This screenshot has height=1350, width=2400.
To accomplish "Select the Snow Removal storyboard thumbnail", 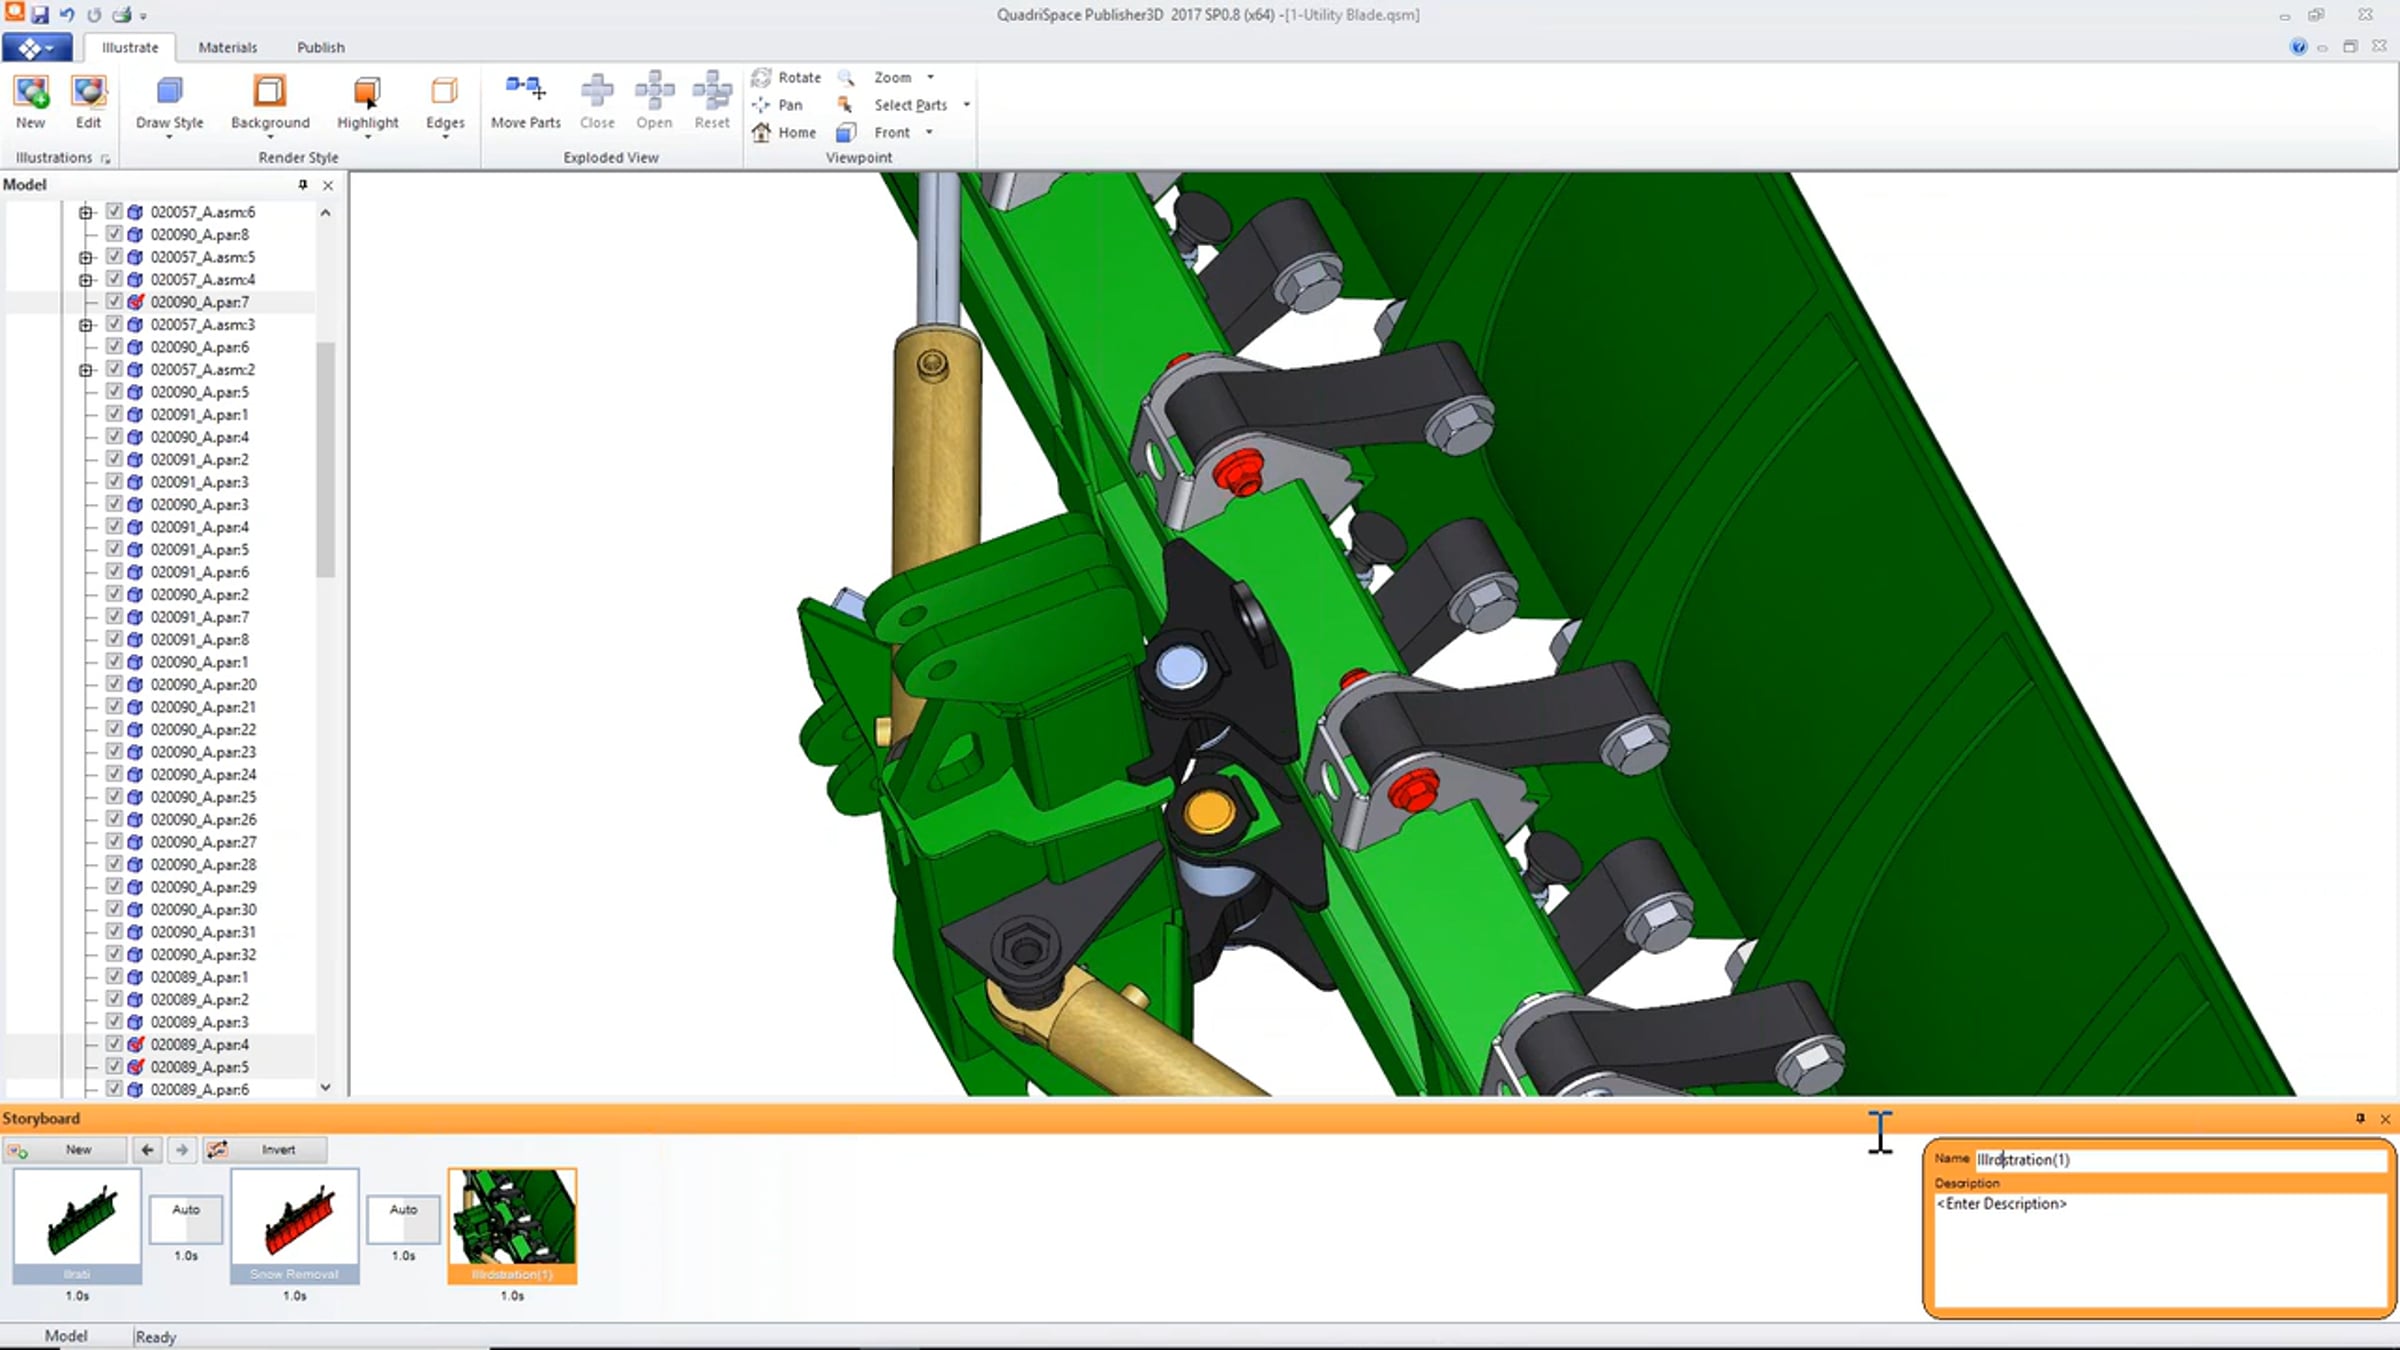I will [294, 1226].
